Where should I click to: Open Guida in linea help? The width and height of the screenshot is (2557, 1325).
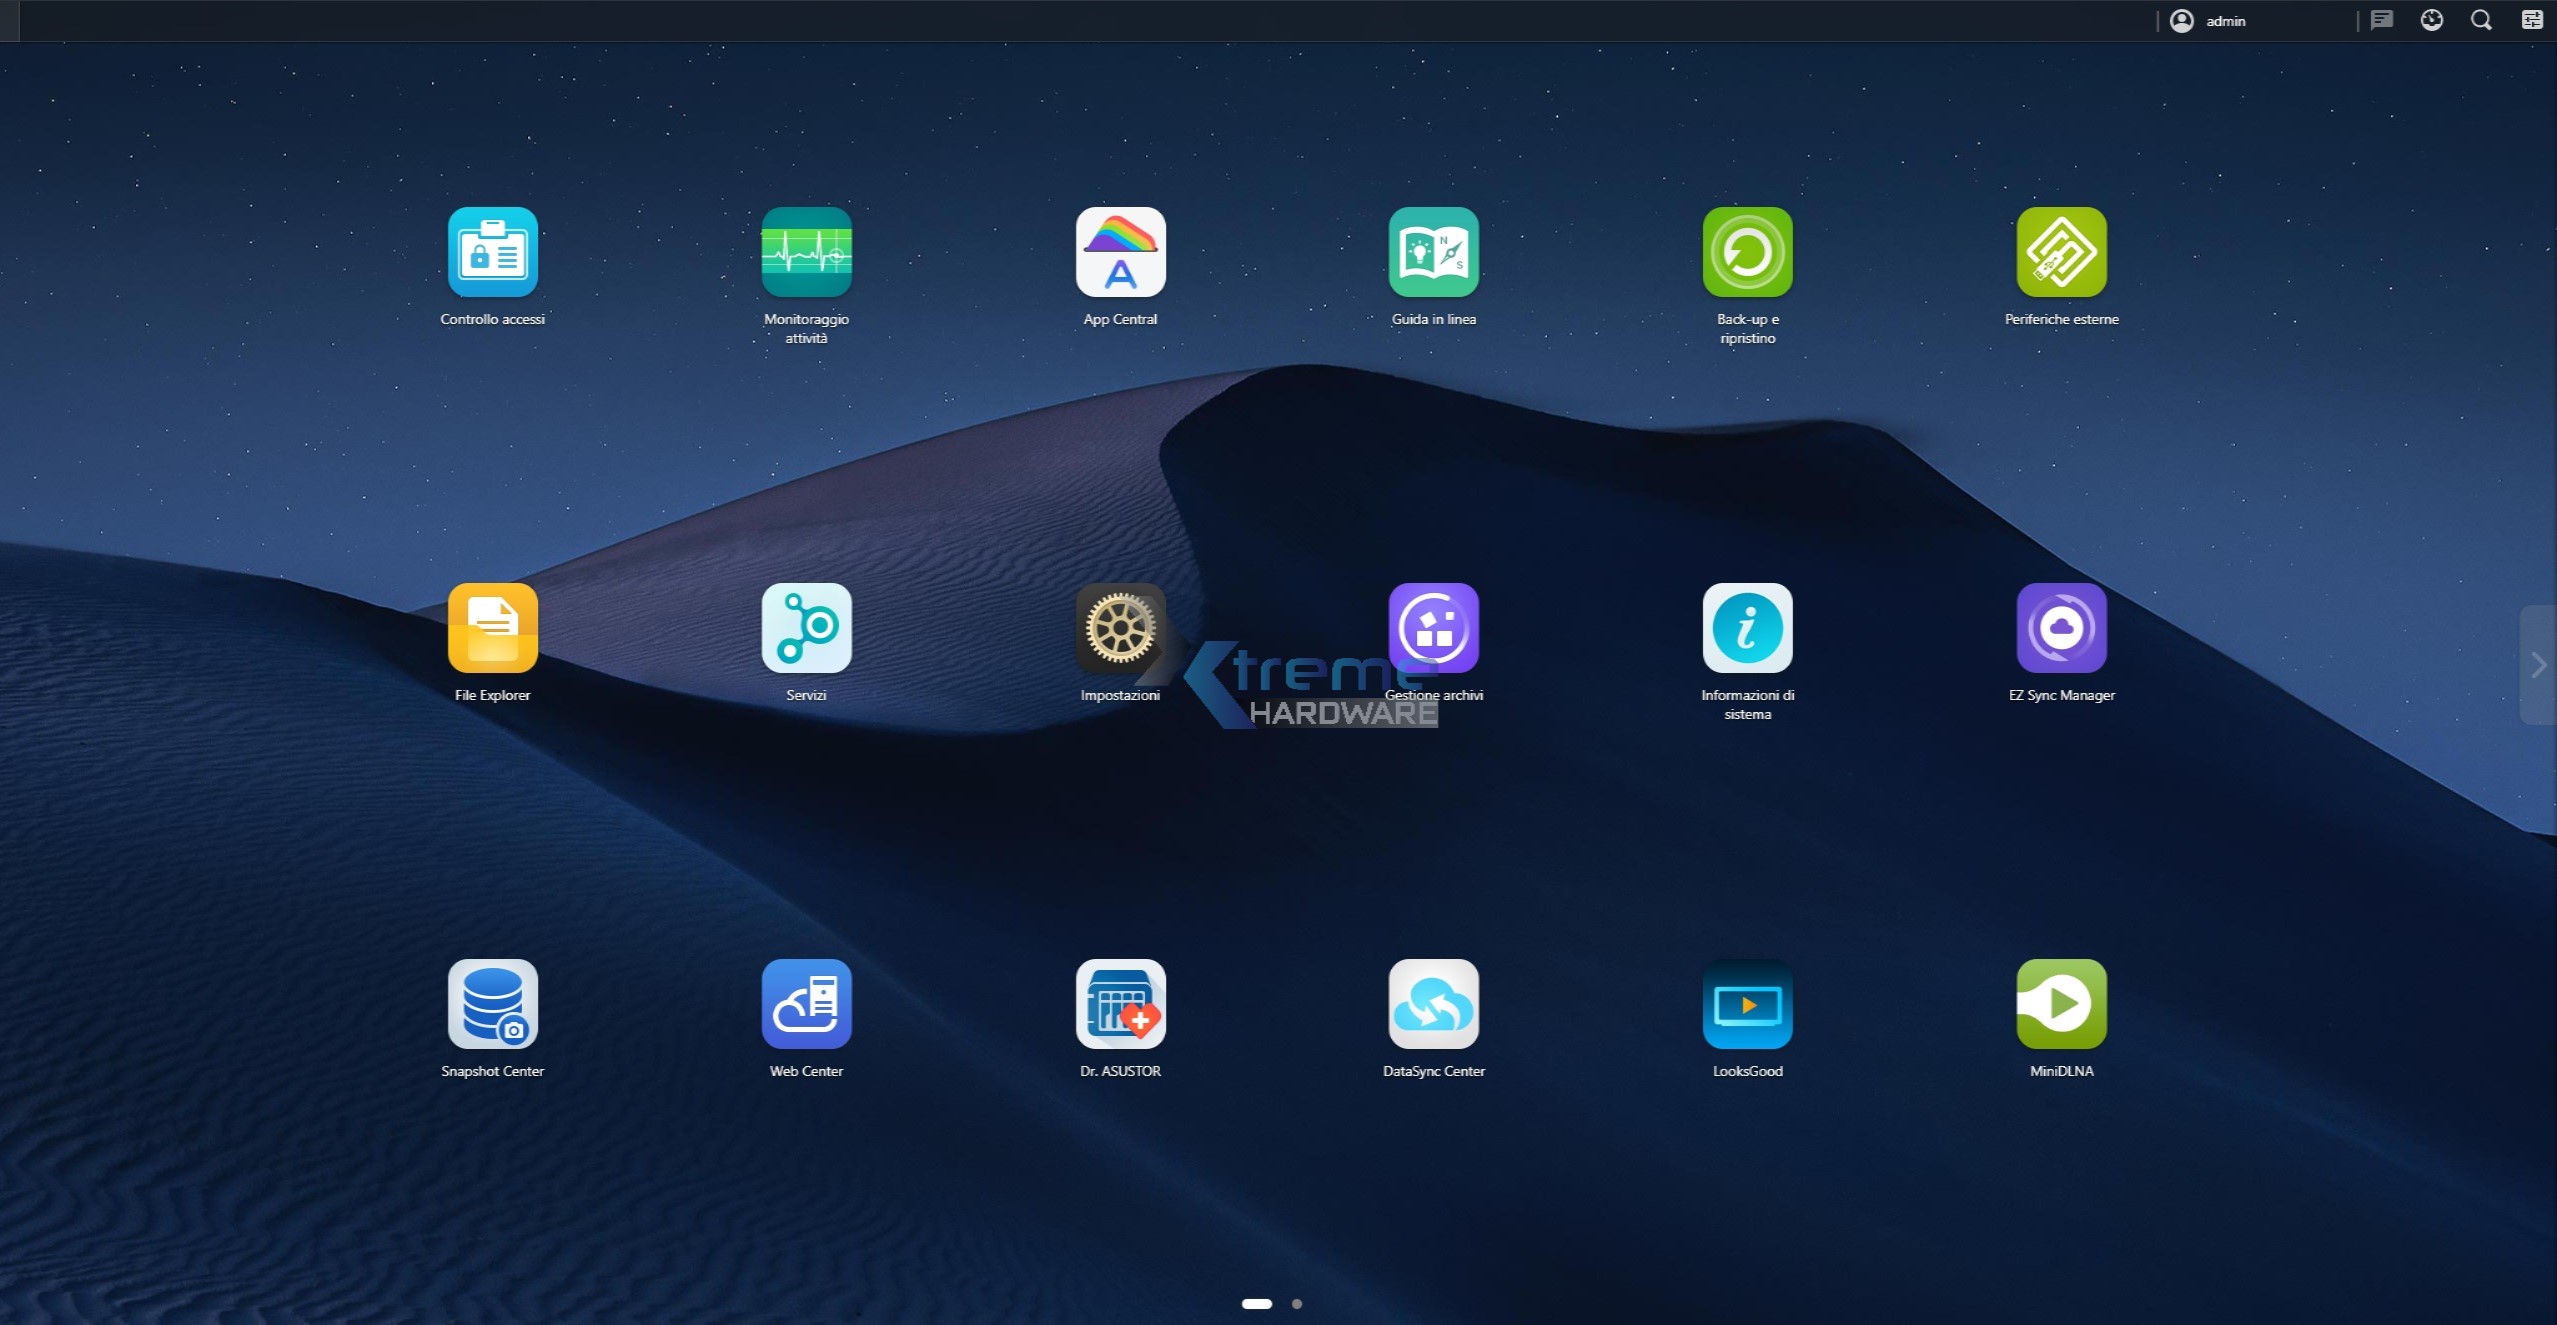point(1433,252)
